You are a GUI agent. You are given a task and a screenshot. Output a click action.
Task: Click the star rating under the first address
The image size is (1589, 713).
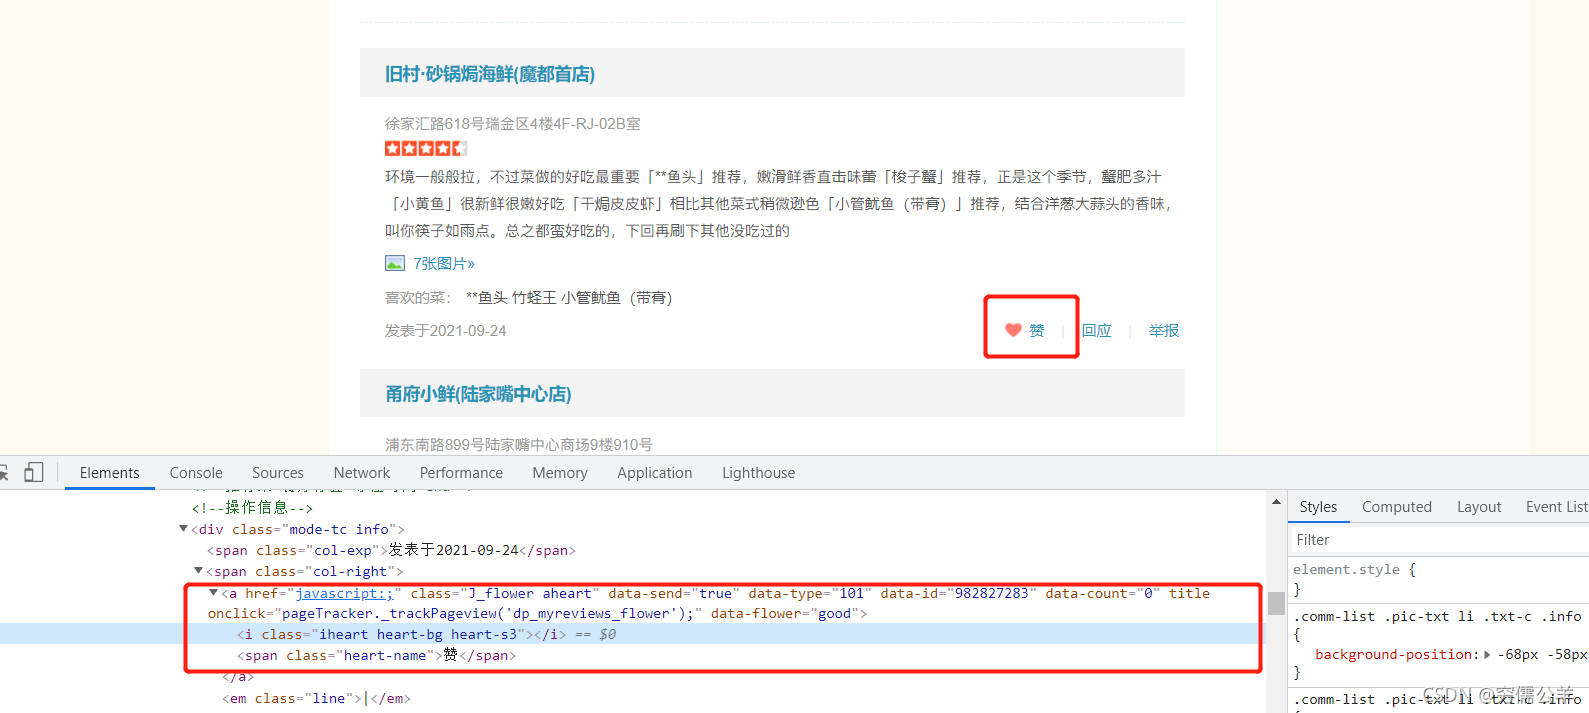pyautogui.click(x=426, y=148)
